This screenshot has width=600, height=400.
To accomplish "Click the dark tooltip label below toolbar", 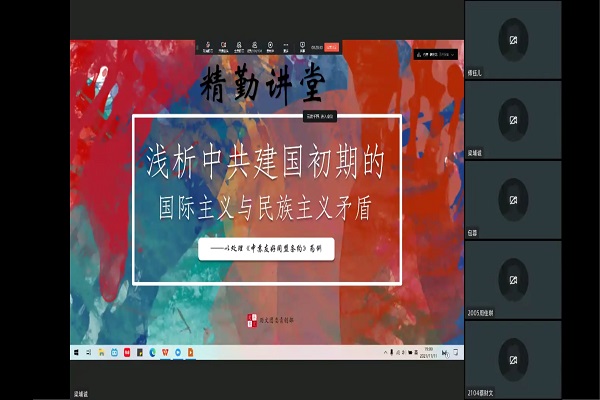I will click(318, 116).
